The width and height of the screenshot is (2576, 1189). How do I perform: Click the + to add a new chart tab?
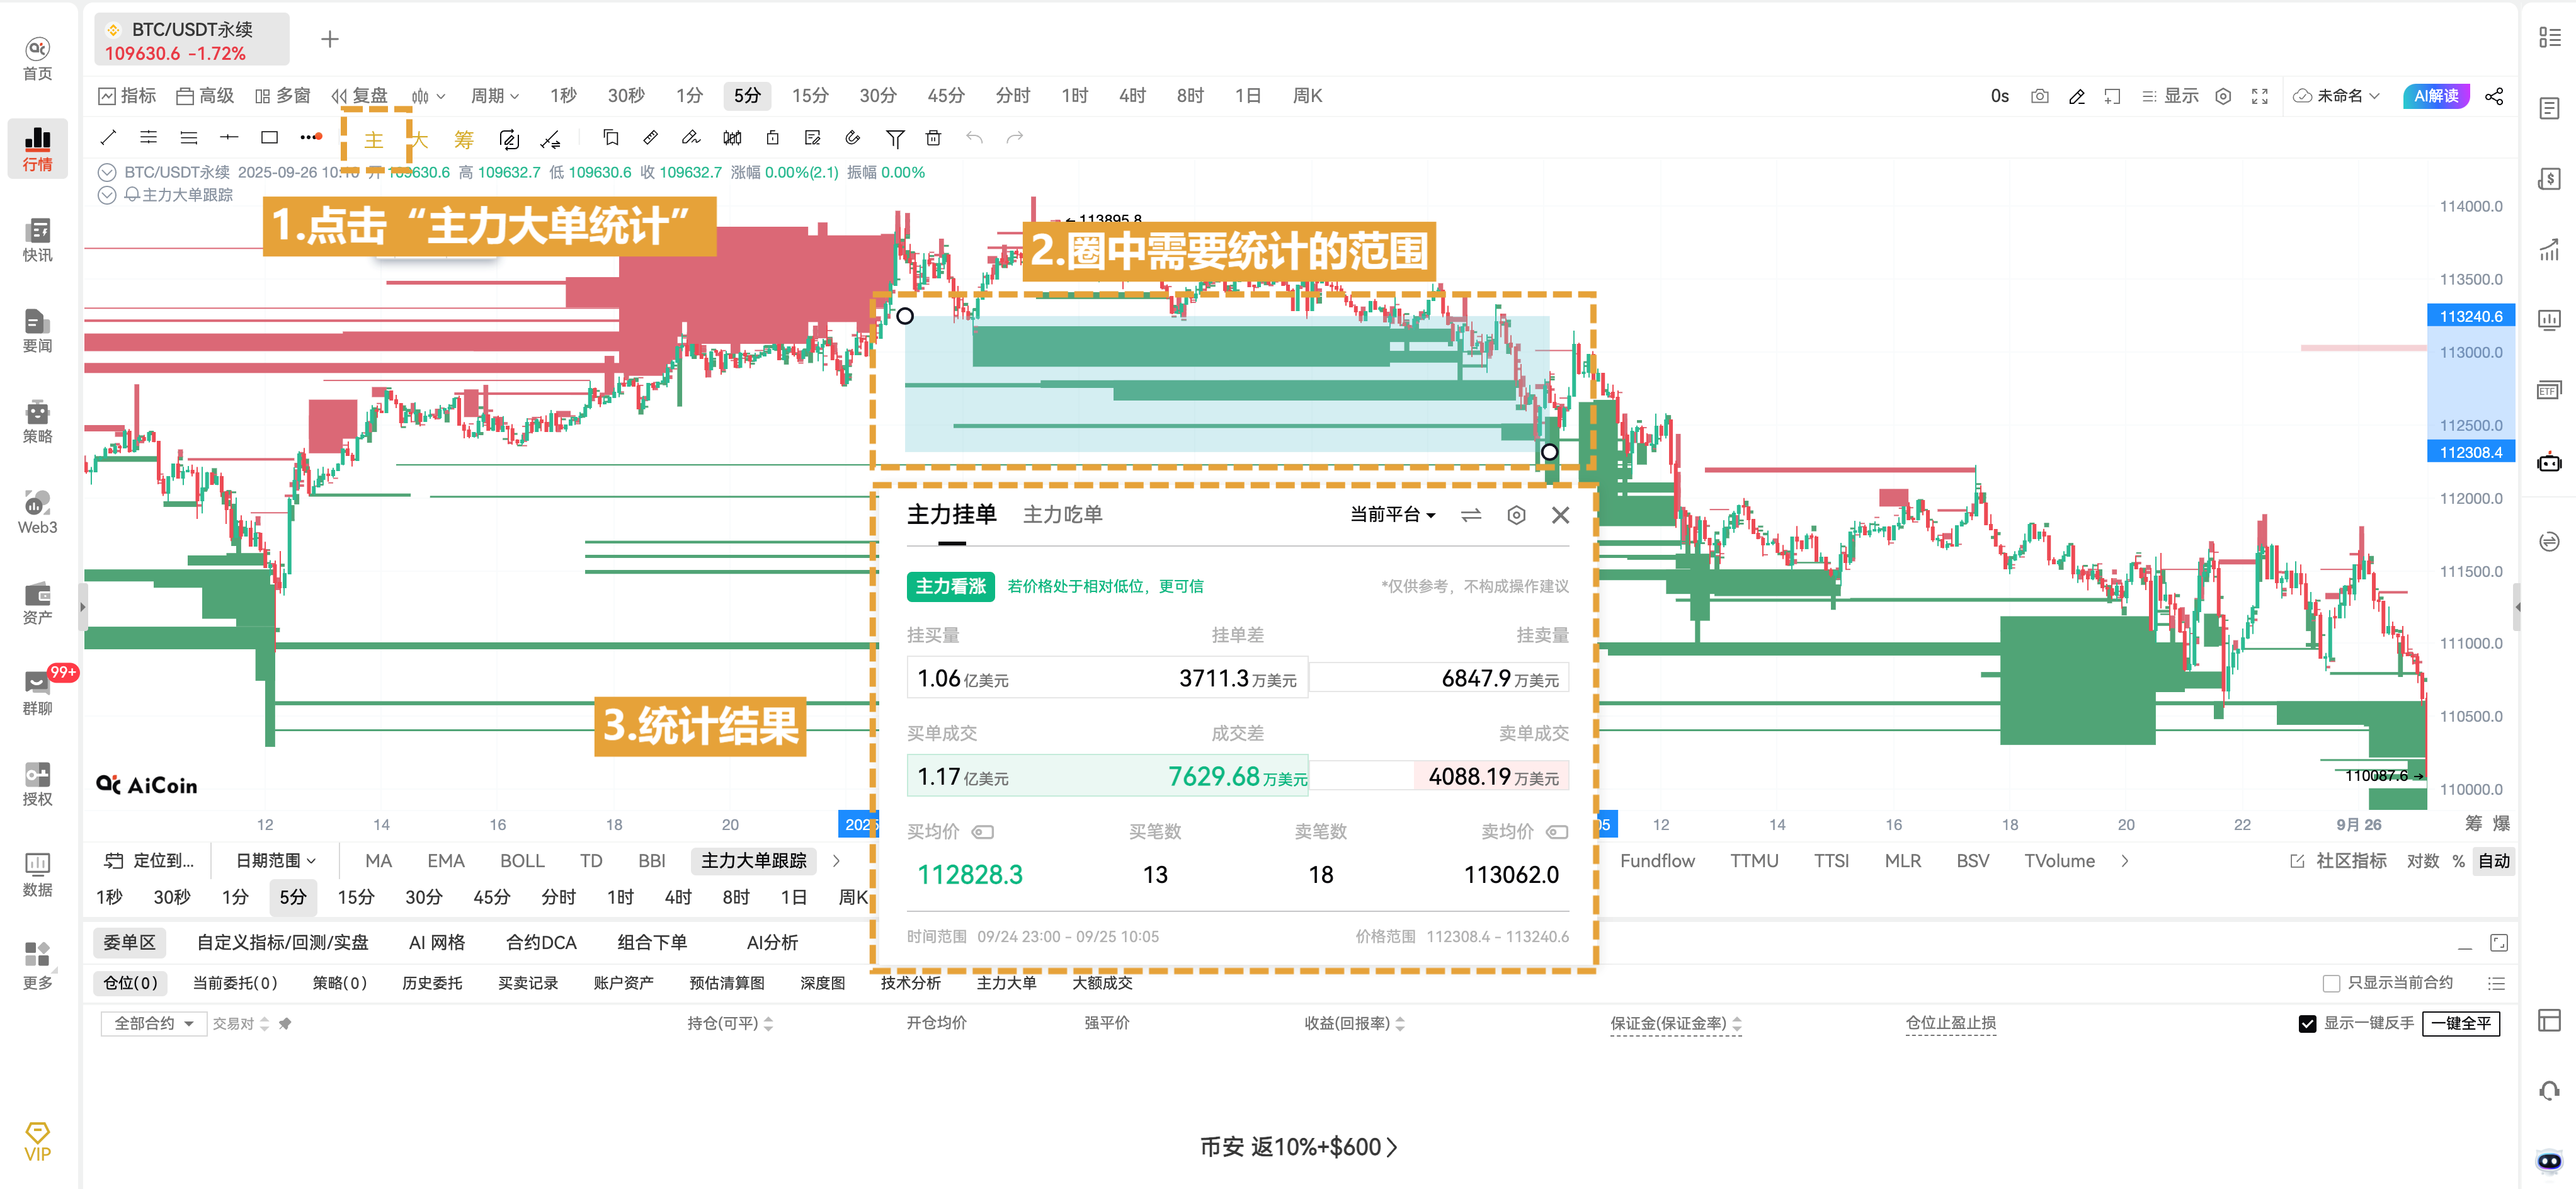[x=330, y=39]
